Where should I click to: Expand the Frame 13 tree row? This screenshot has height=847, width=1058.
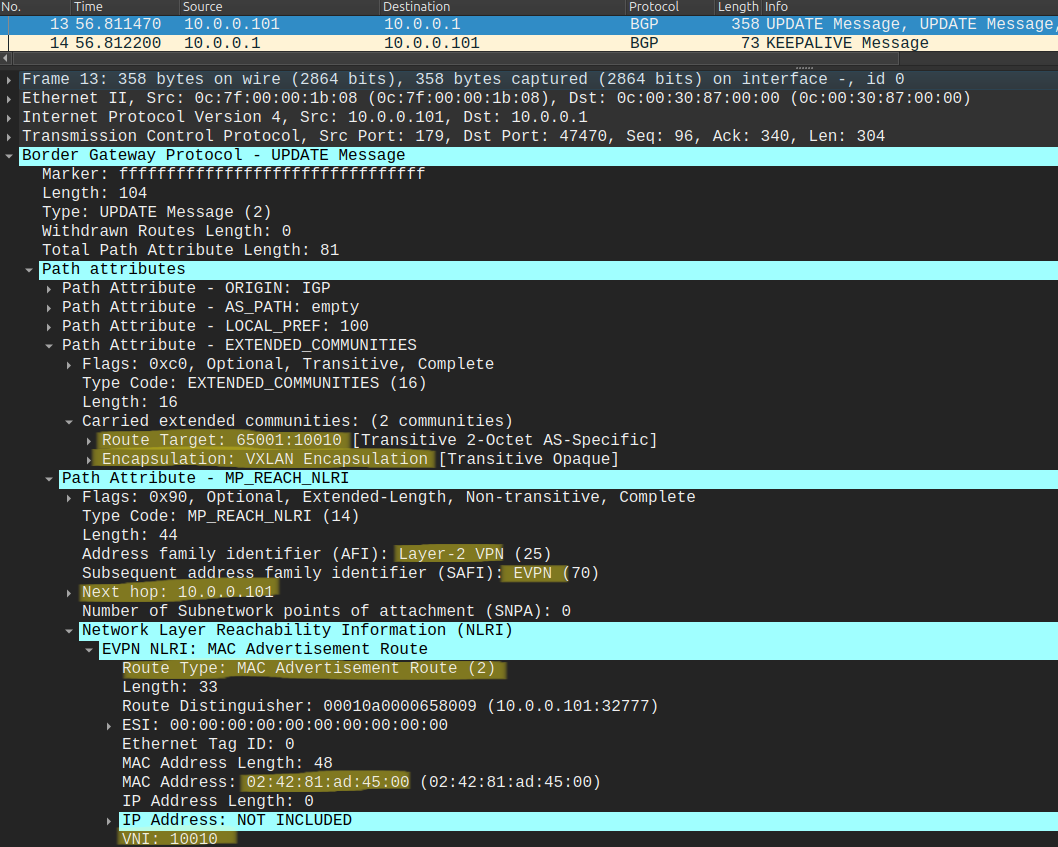pyautogui.click(x=9, y=80)
